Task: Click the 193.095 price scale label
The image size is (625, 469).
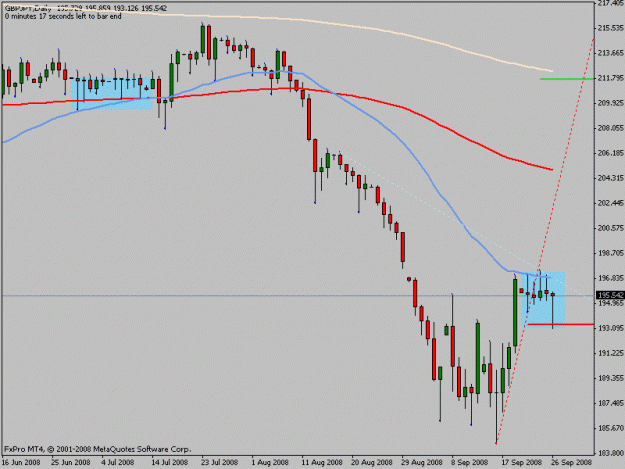Action: (x=610, y=328)
